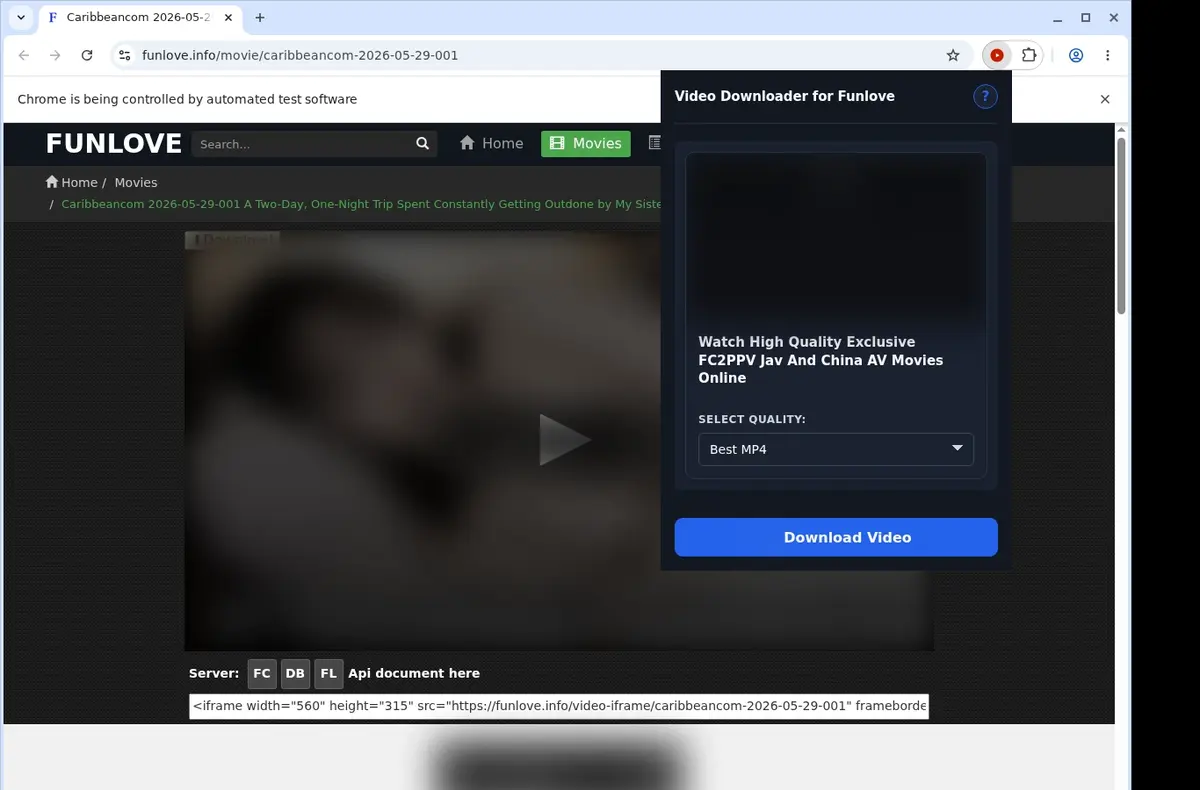
Task: Click the Download Video button
Action: point(836,537)
